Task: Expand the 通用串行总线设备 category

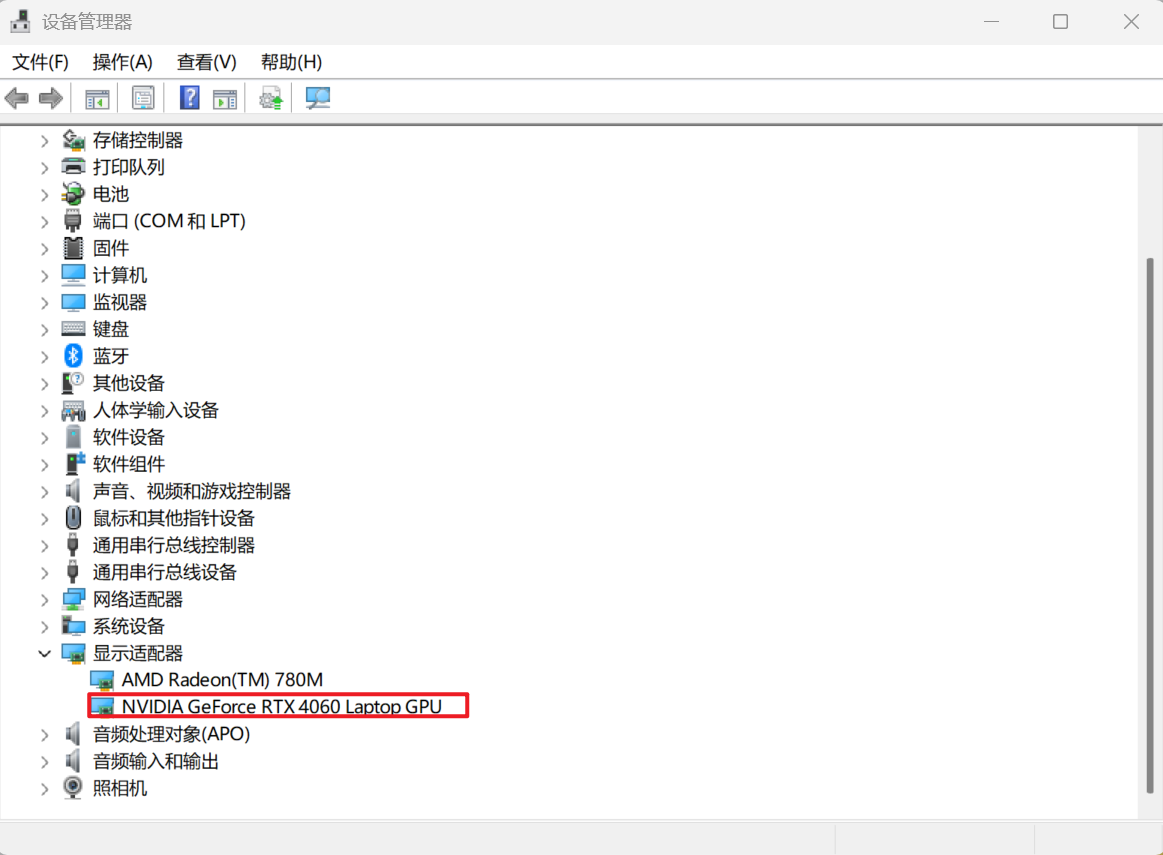Action: pyautogui.click(x=45, y=572)
